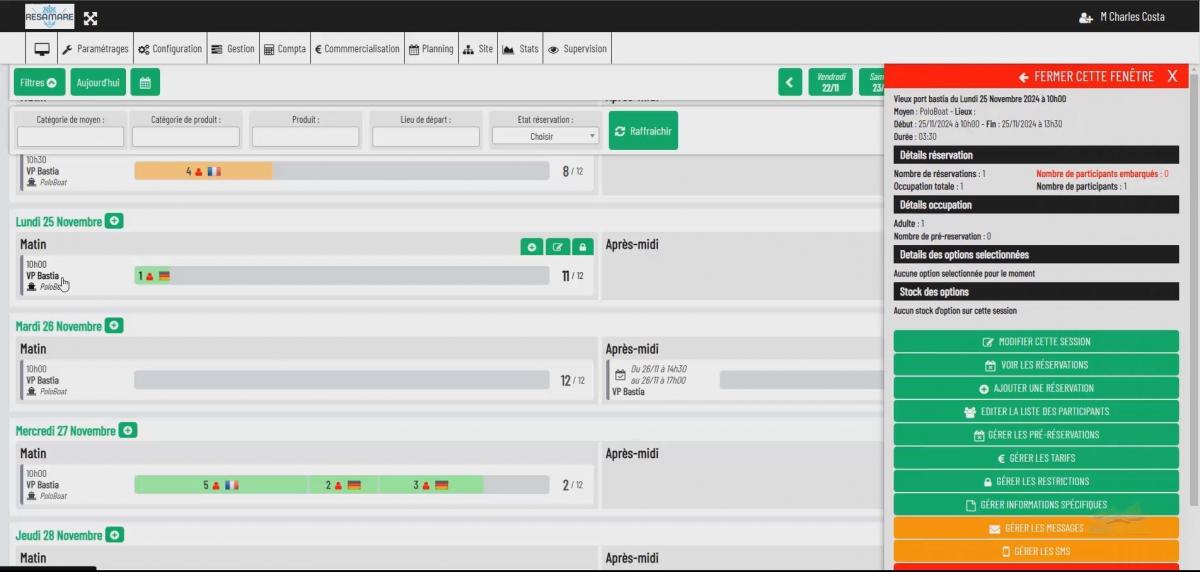
Task: Click the Produit filter field
Action: coord(306,136)
